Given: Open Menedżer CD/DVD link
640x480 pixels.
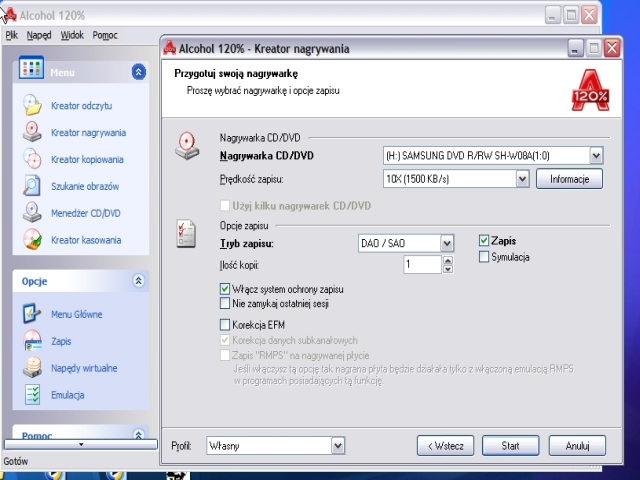Looking at the screenshot, I should pos(86,213).
